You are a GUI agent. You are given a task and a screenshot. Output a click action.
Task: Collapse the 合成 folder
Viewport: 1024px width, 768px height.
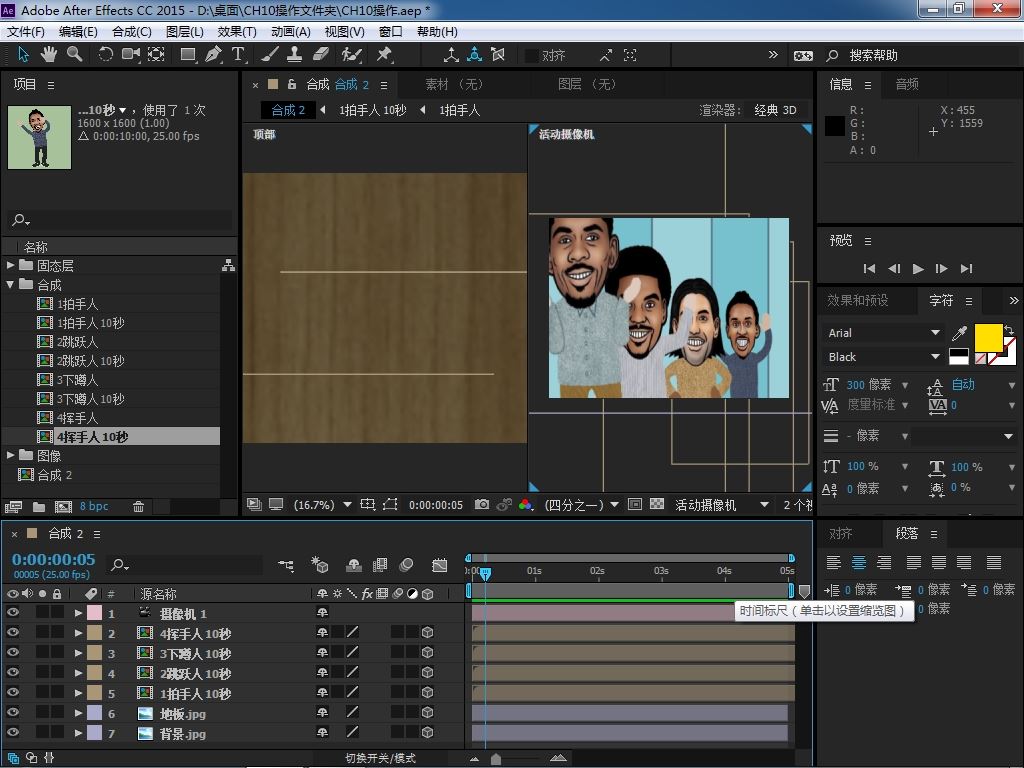point(10,285)
